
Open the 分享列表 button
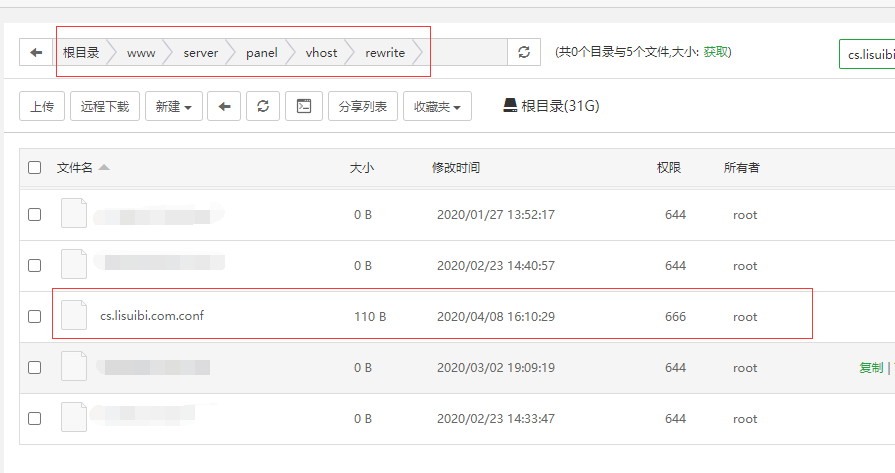[362, 106]
